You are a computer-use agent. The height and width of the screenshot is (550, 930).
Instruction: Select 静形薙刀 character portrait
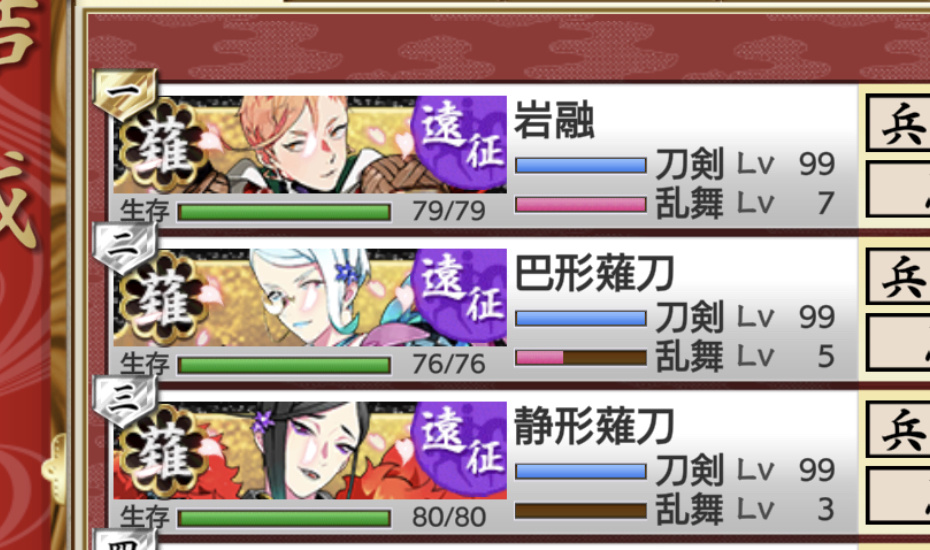[x=310, y=450]
